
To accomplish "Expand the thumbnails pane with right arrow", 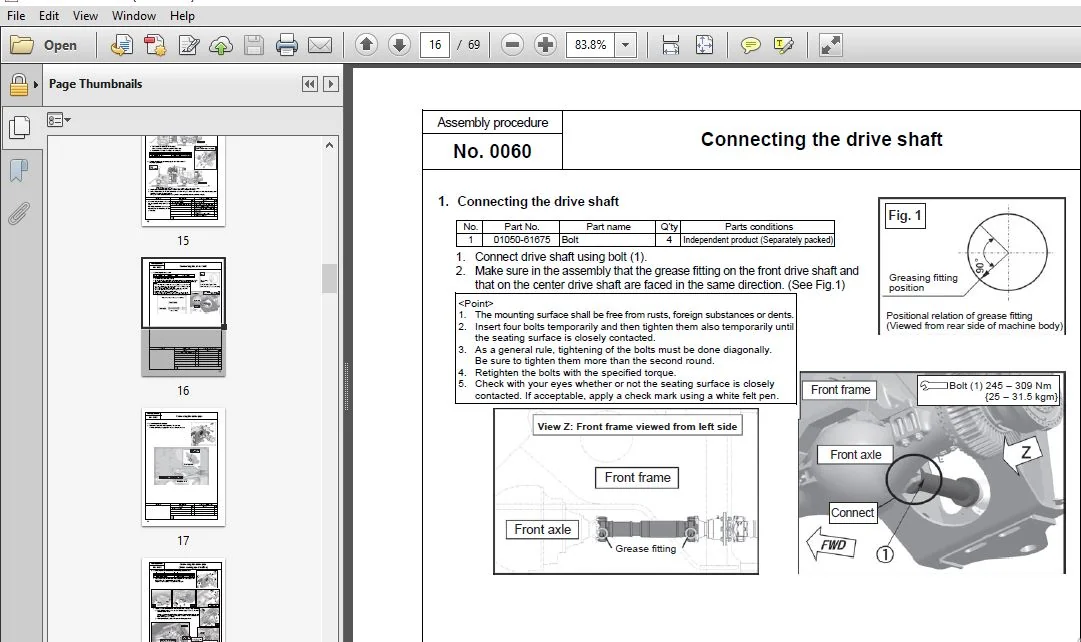I will [x=331, y=84].
